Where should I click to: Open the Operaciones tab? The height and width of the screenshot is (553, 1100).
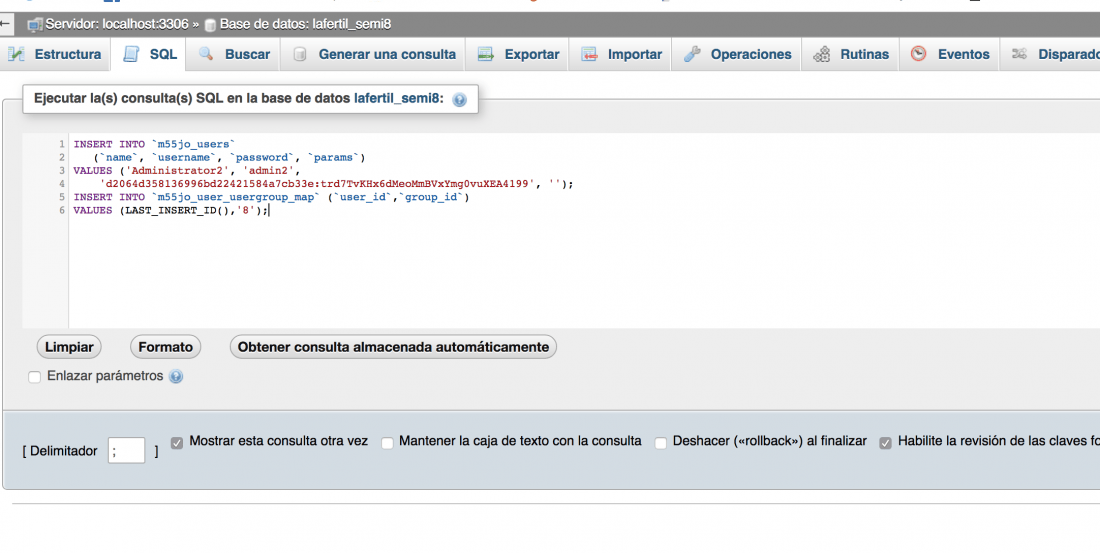point(737,54)
